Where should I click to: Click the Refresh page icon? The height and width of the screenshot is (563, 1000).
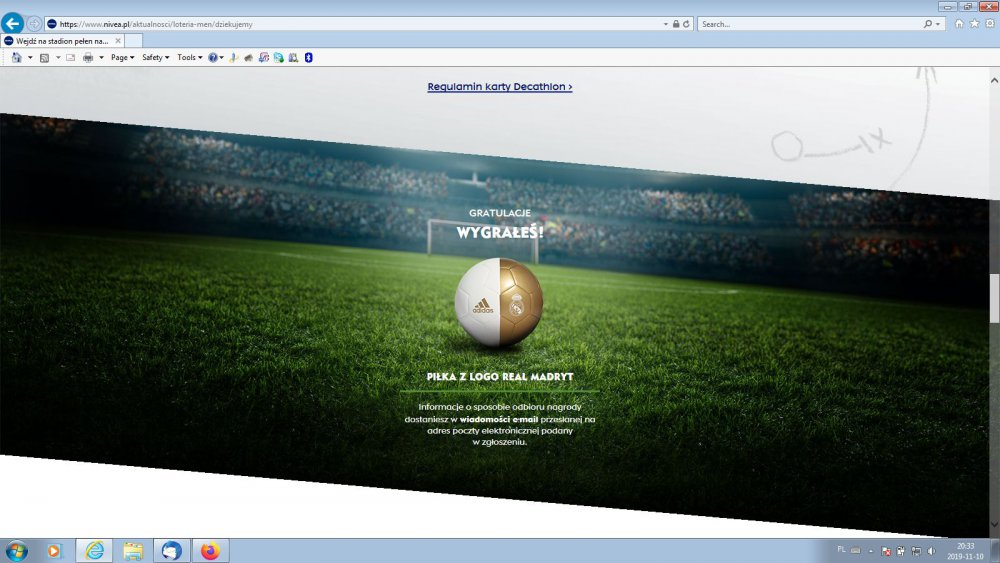686,23
